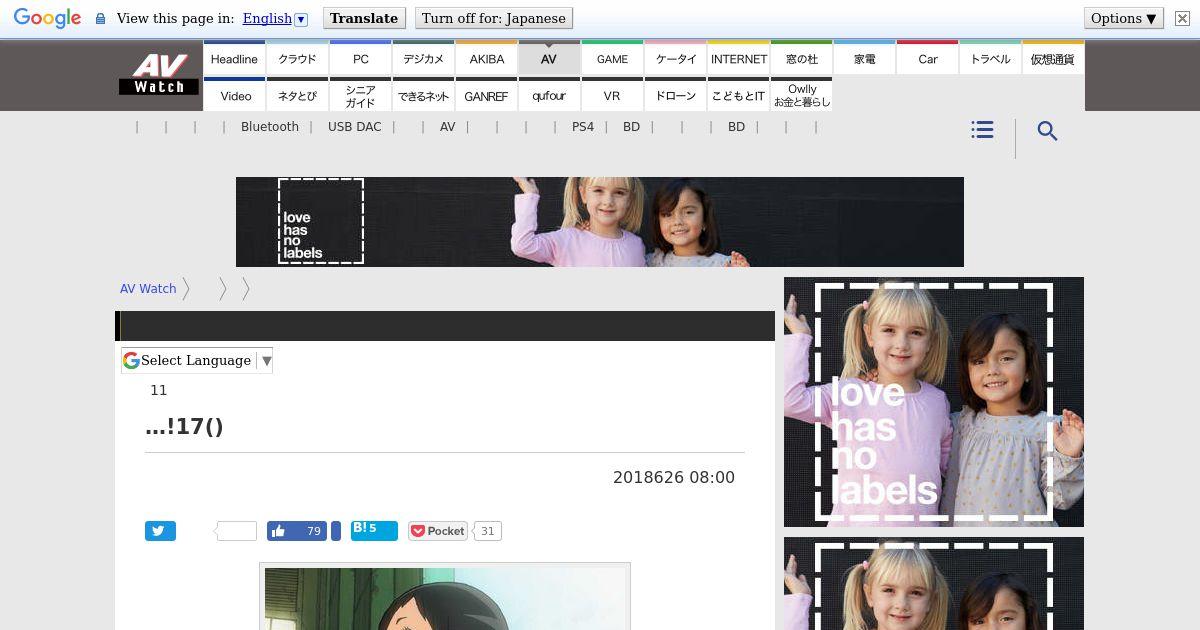The height and width of the screenshot is (630, 1200).
Task: Open the Options dropdown
Action: pyautogui.click(x=1123, y=18)
